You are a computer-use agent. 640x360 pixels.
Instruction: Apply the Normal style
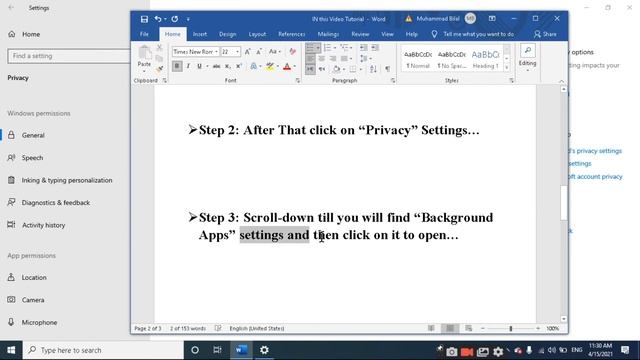[418, 59]
